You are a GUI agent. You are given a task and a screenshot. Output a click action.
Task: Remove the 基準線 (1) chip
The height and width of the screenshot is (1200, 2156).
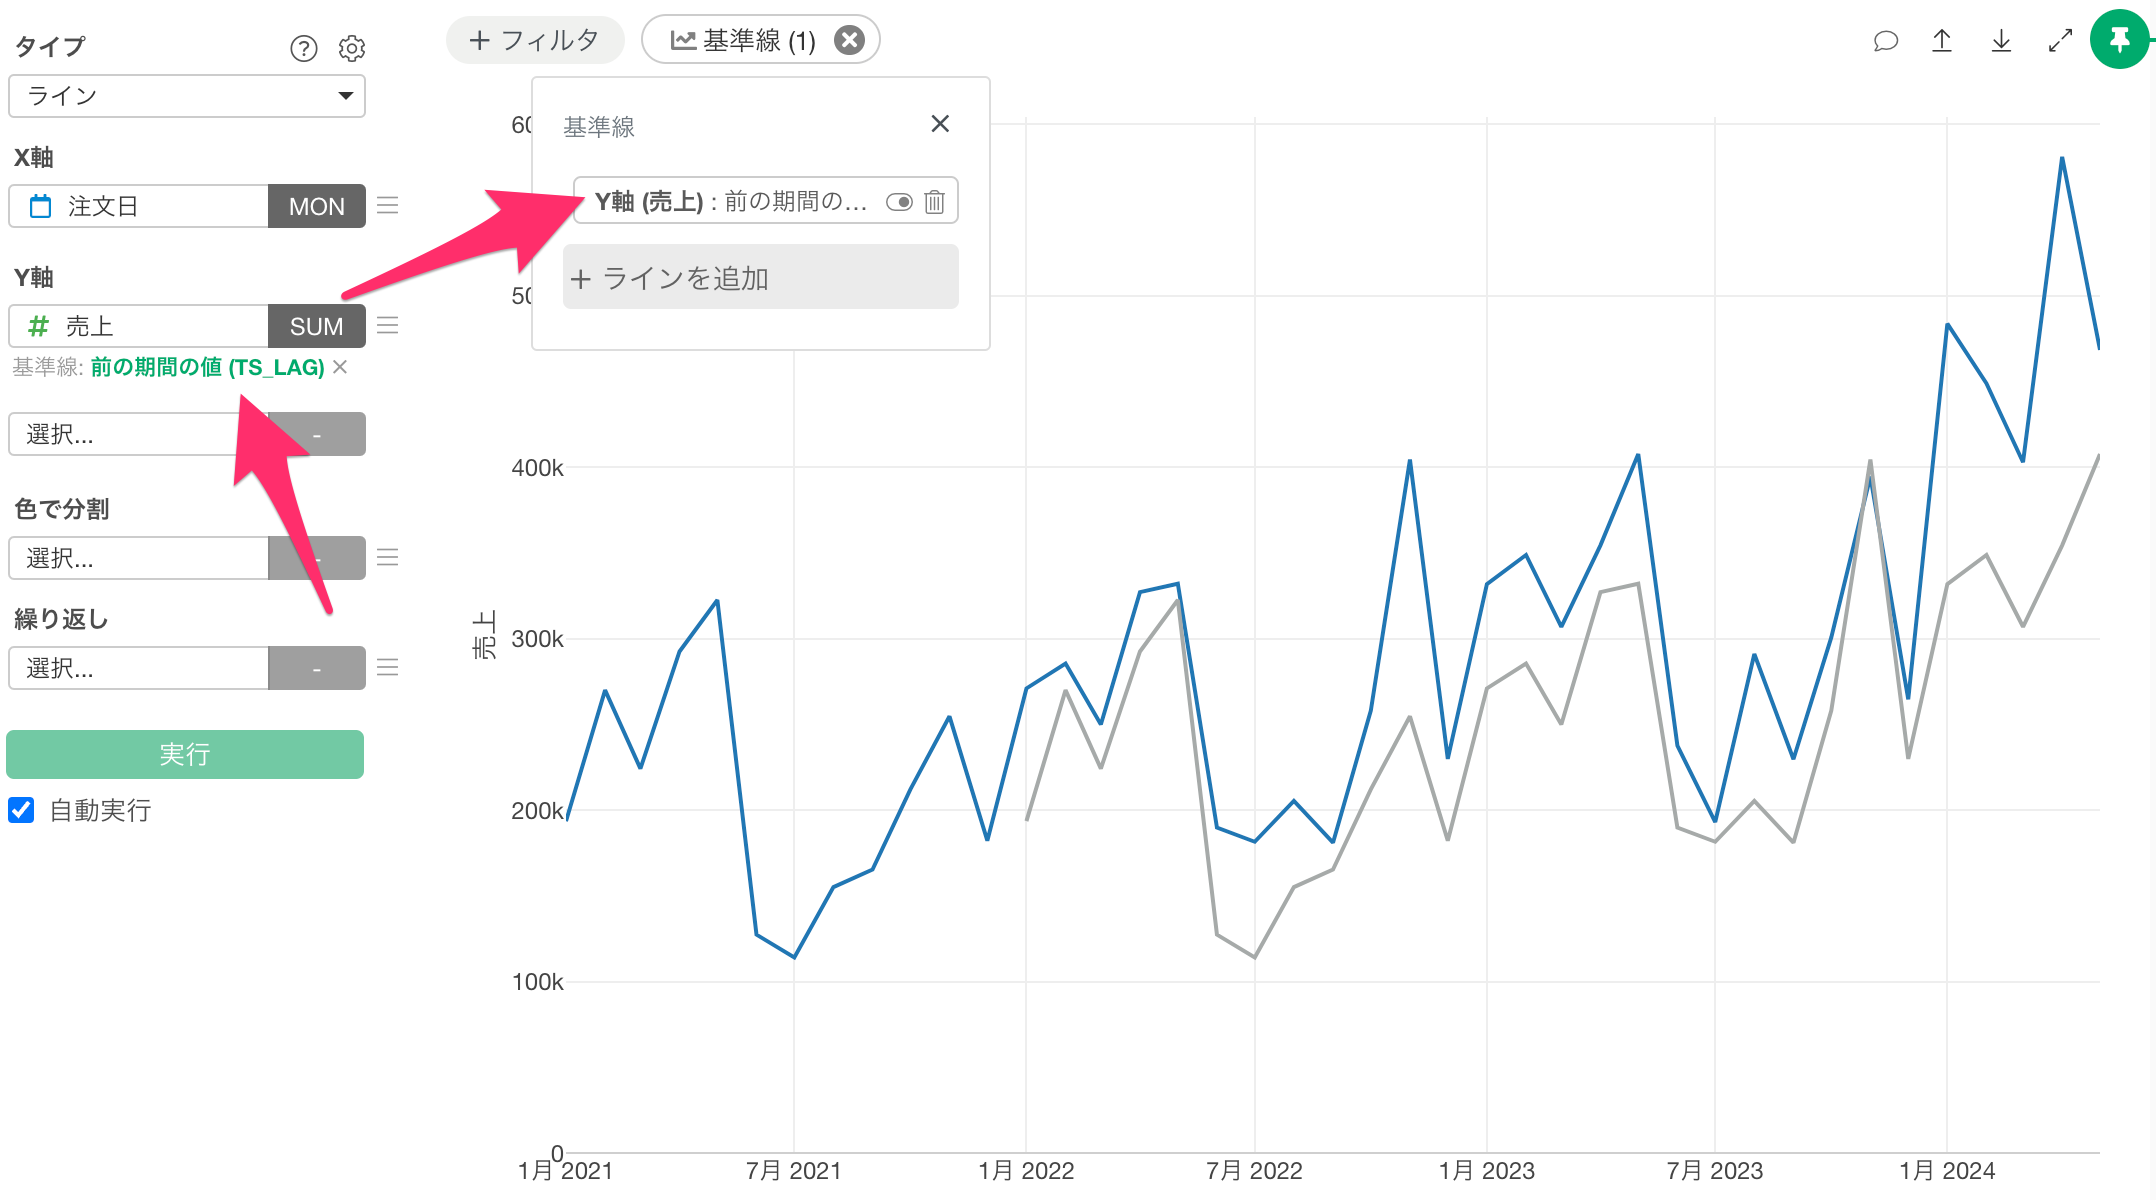tap(849, 40)
